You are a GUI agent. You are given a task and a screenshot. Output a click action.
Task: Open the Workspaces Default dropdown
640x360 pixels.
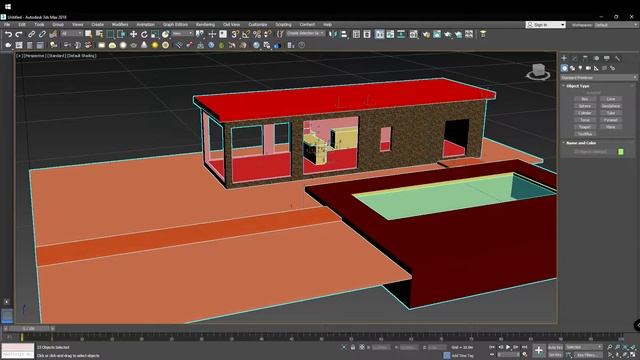coord(615,25)
